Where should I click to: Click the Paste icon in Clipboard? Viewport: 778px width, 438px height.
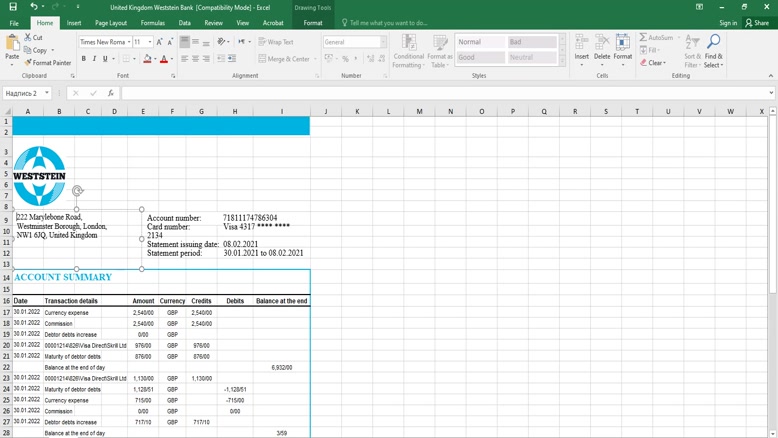point(12,45)
